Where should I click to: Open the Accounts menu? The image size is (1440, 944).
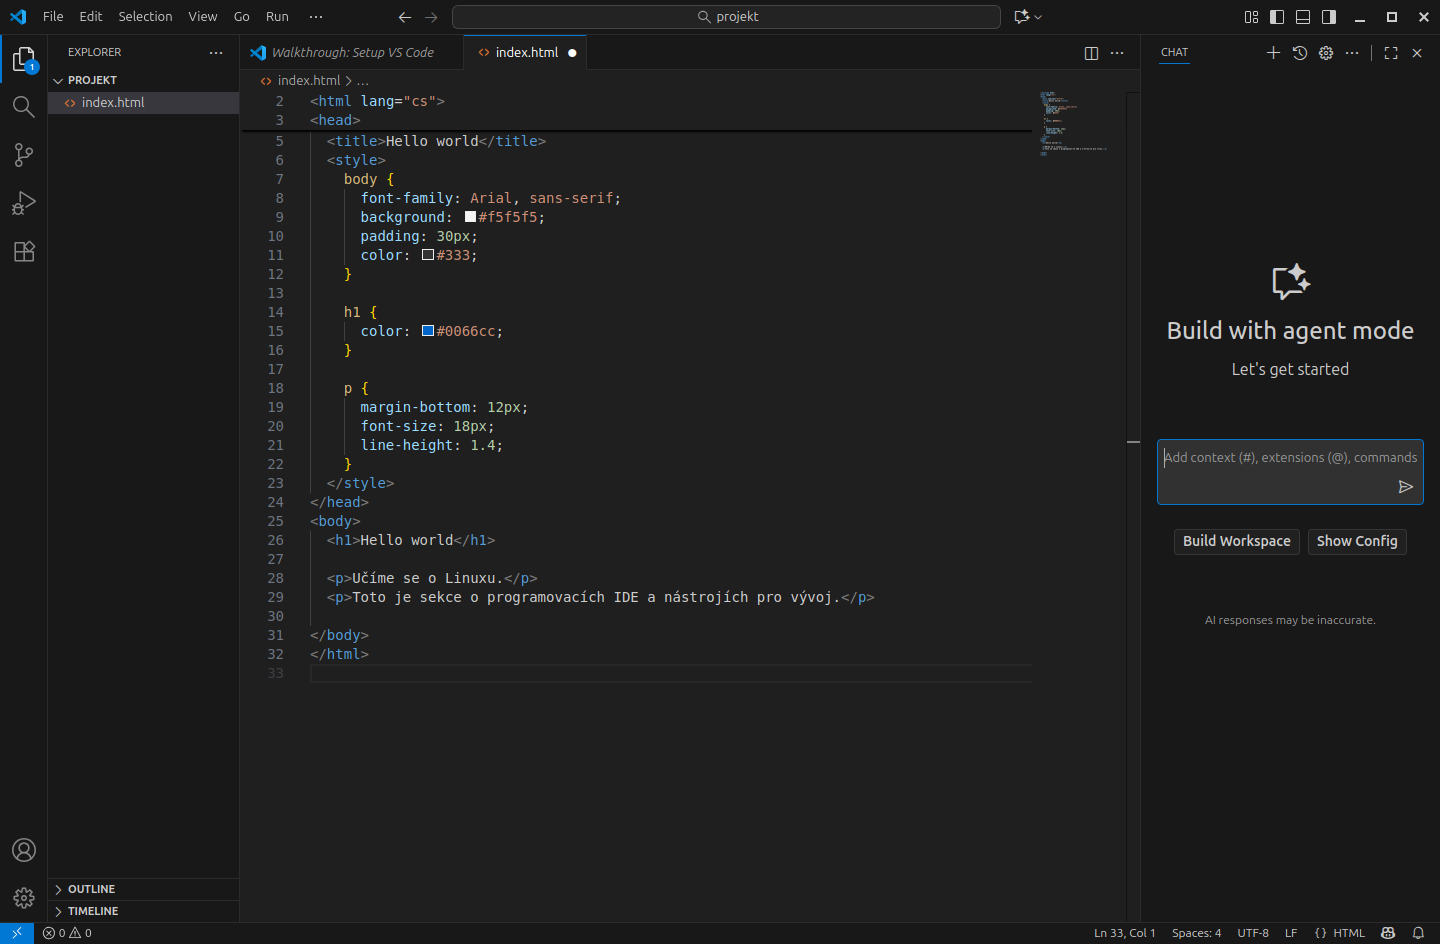coord(23,850)
